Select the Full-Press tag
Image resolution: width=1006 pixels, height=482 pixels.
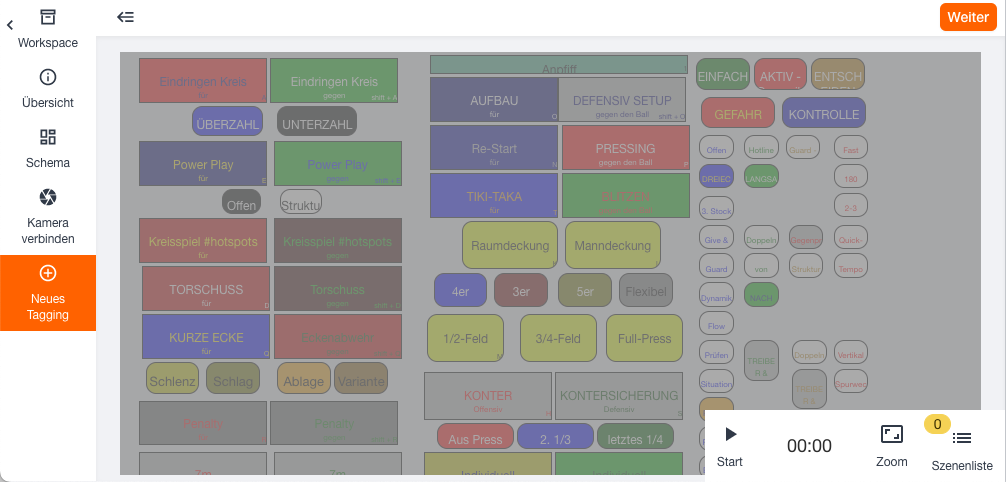coord(644,338)
